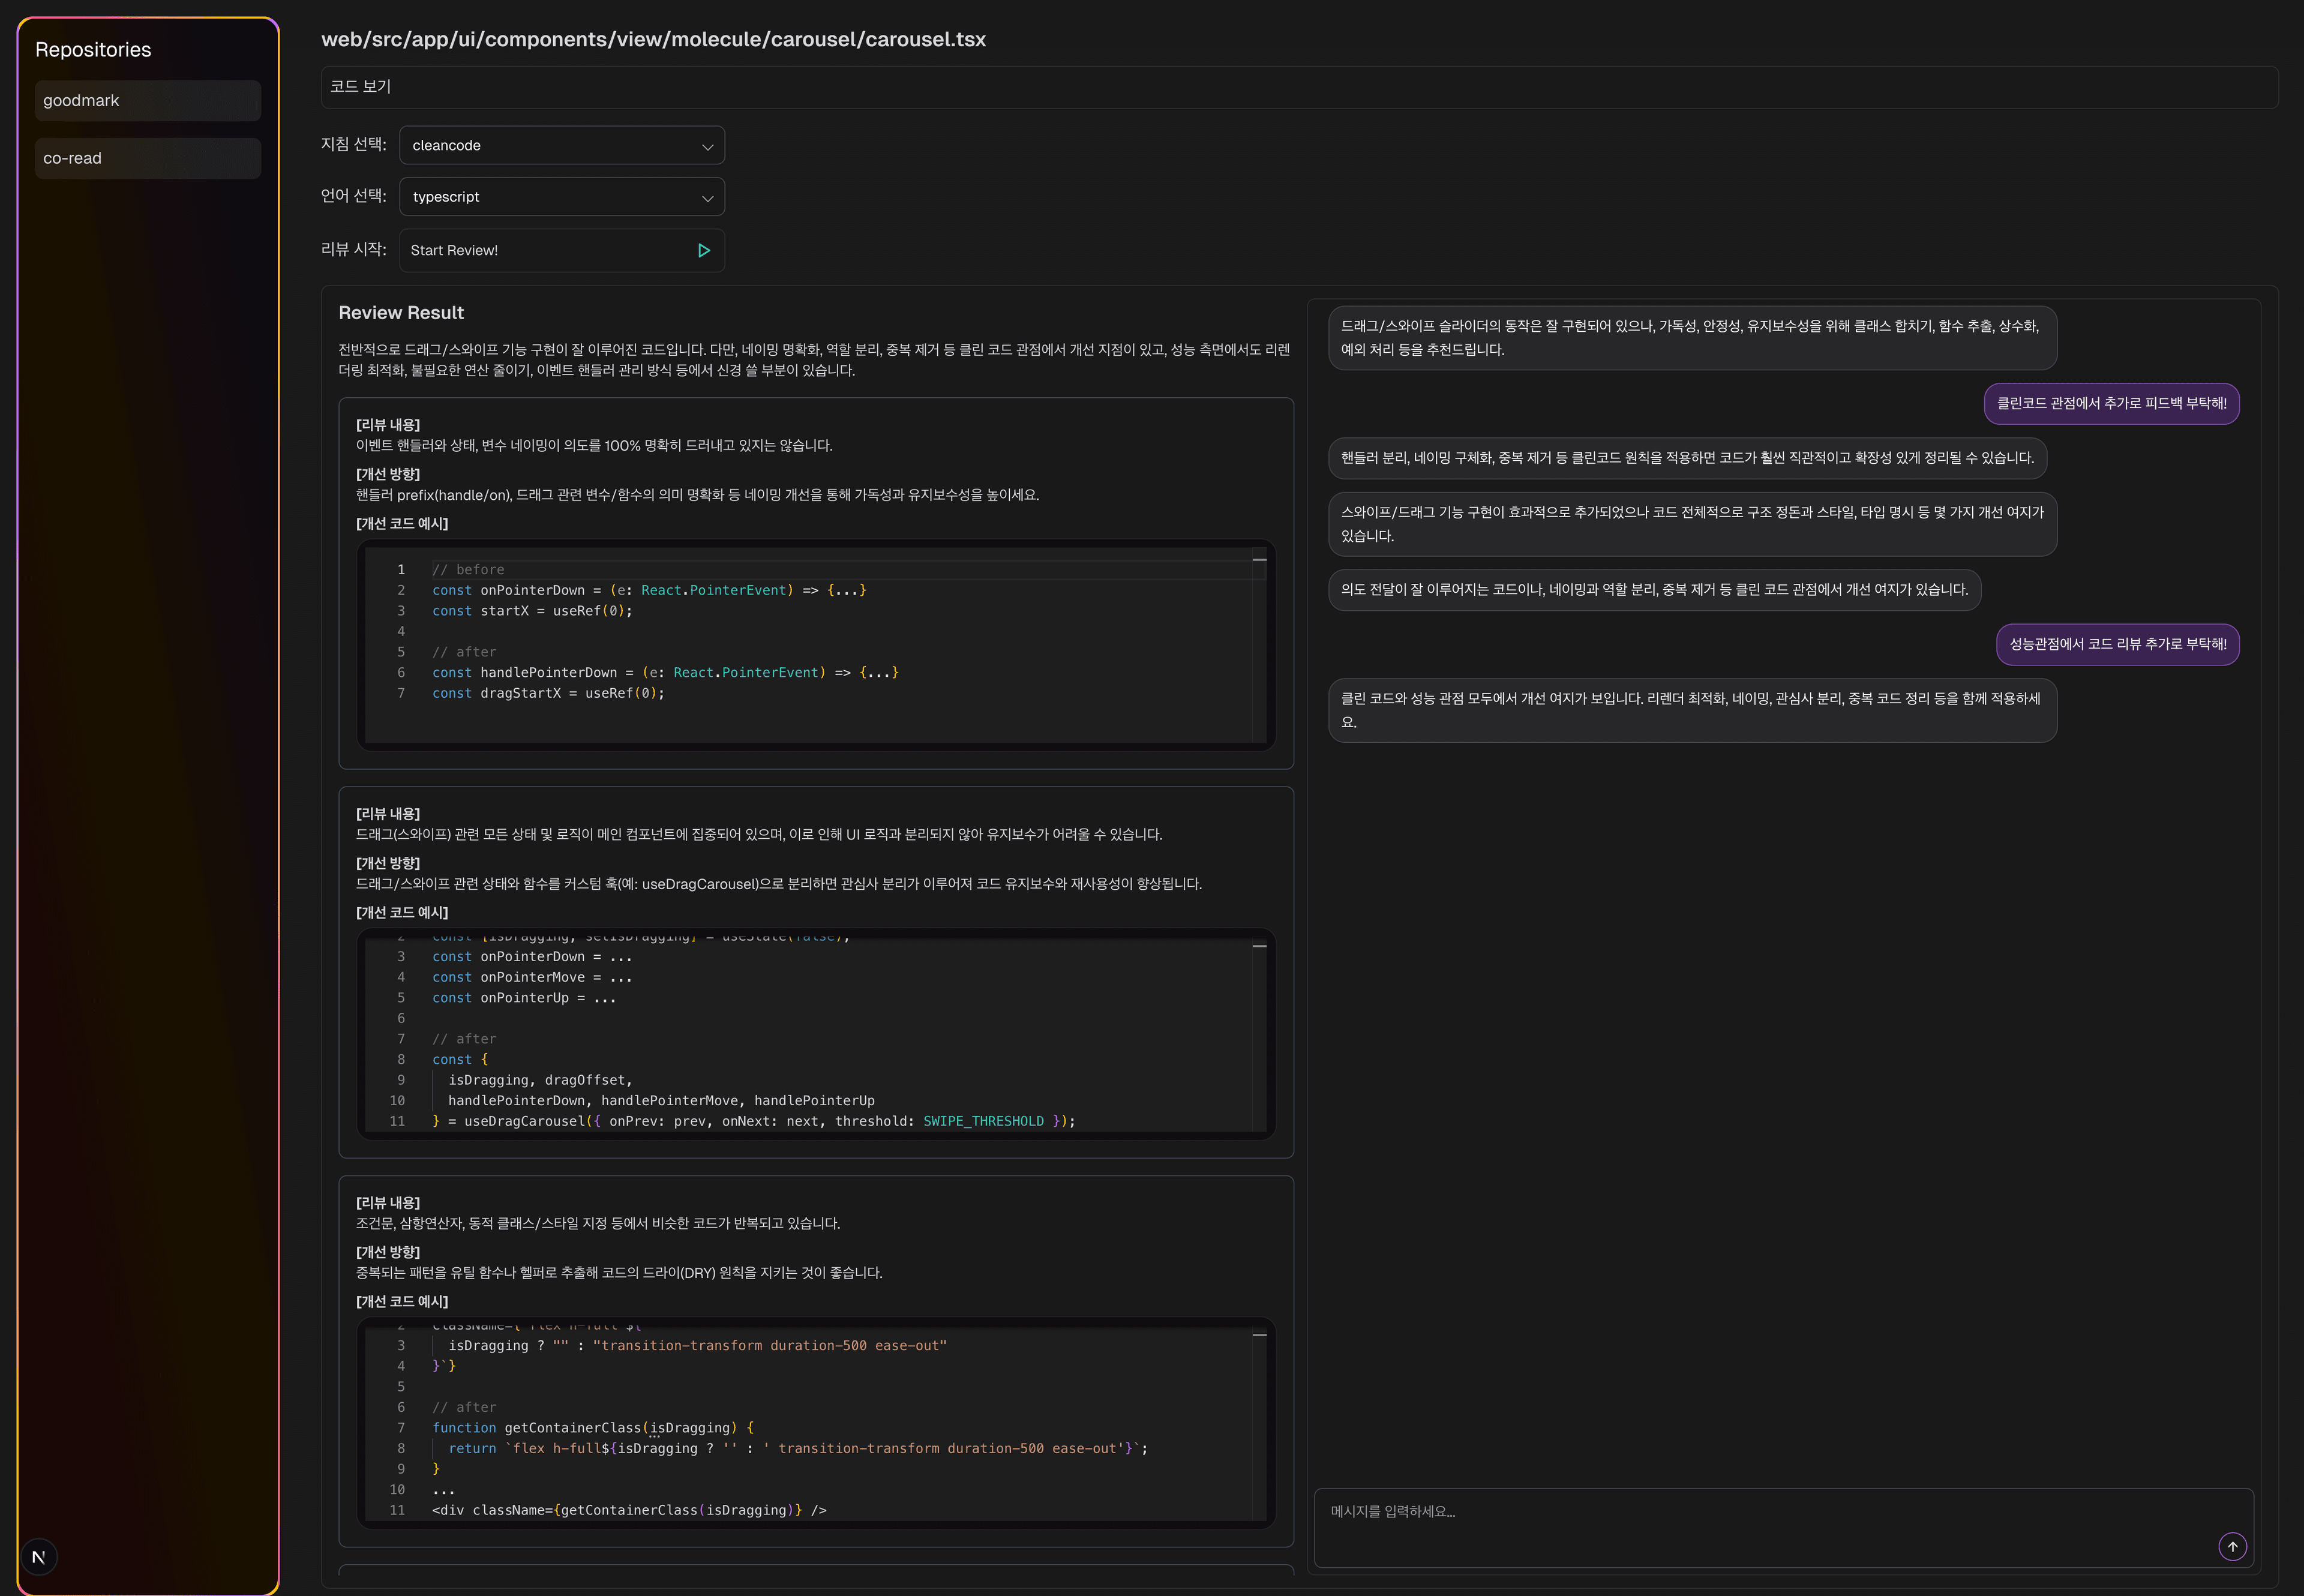Select the co-read repository

pos(148,158)
